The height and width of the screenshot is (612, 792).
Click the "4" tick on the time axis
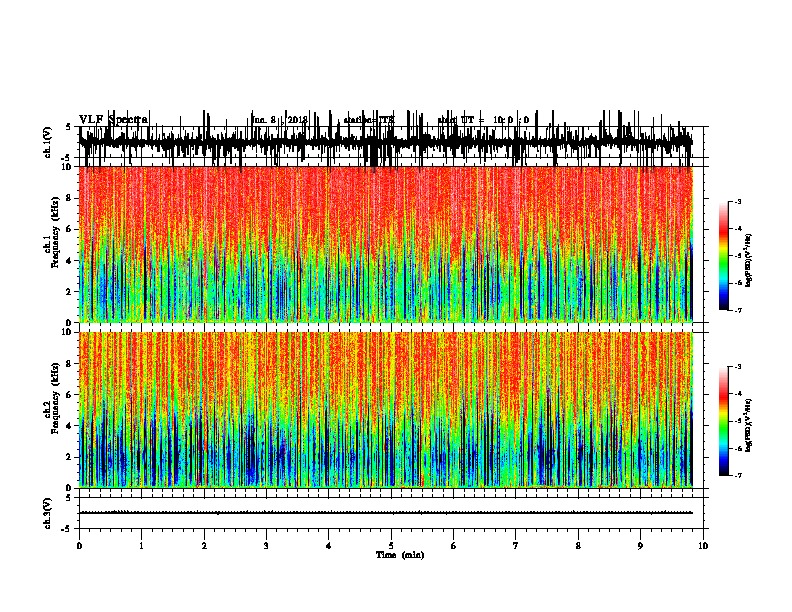coord(329,546)
